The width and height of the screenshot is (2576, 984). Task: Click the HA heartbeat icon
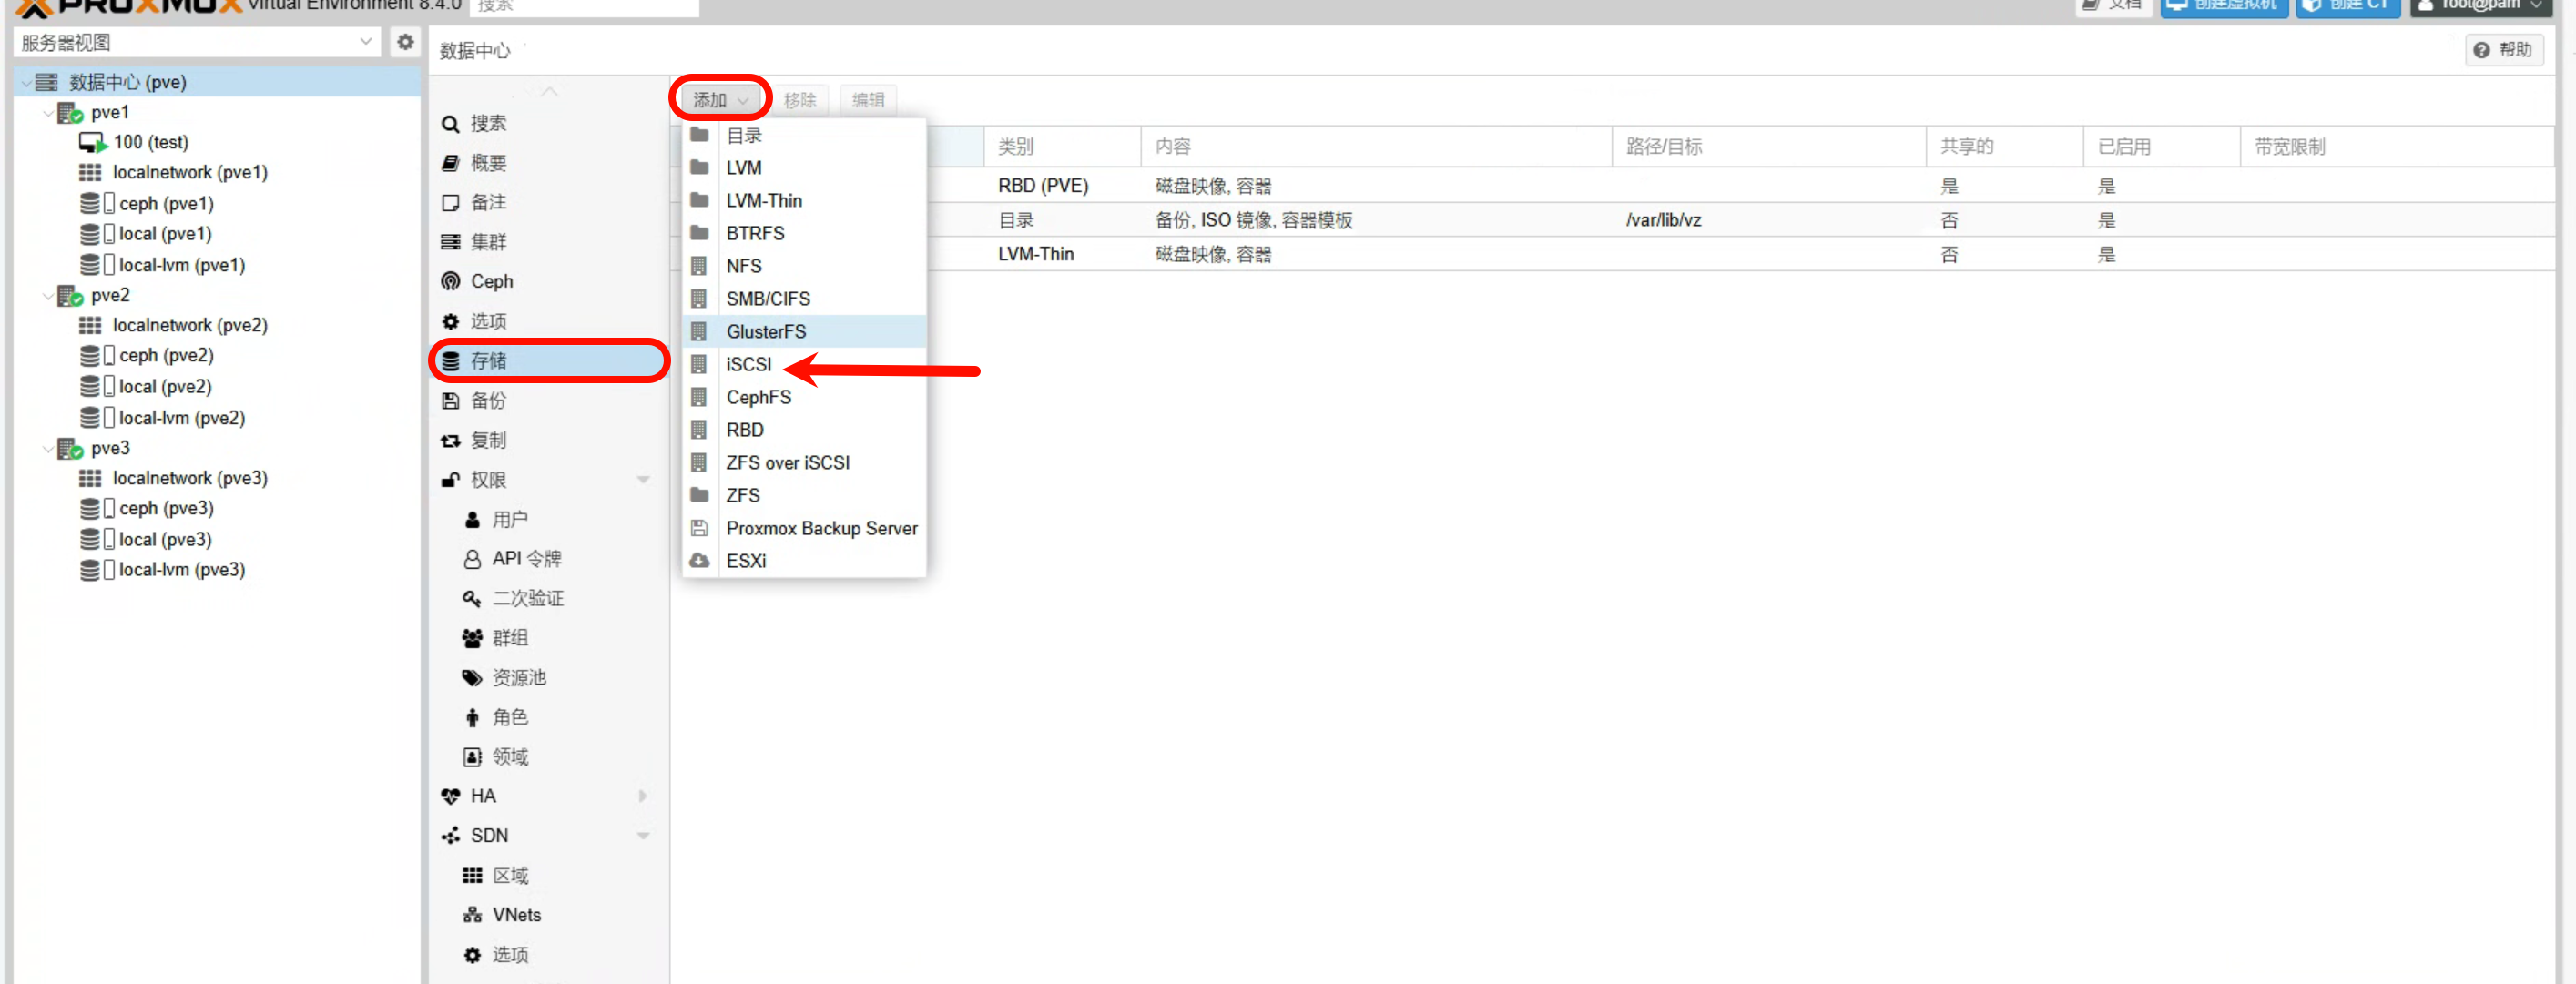click(451, 796)
